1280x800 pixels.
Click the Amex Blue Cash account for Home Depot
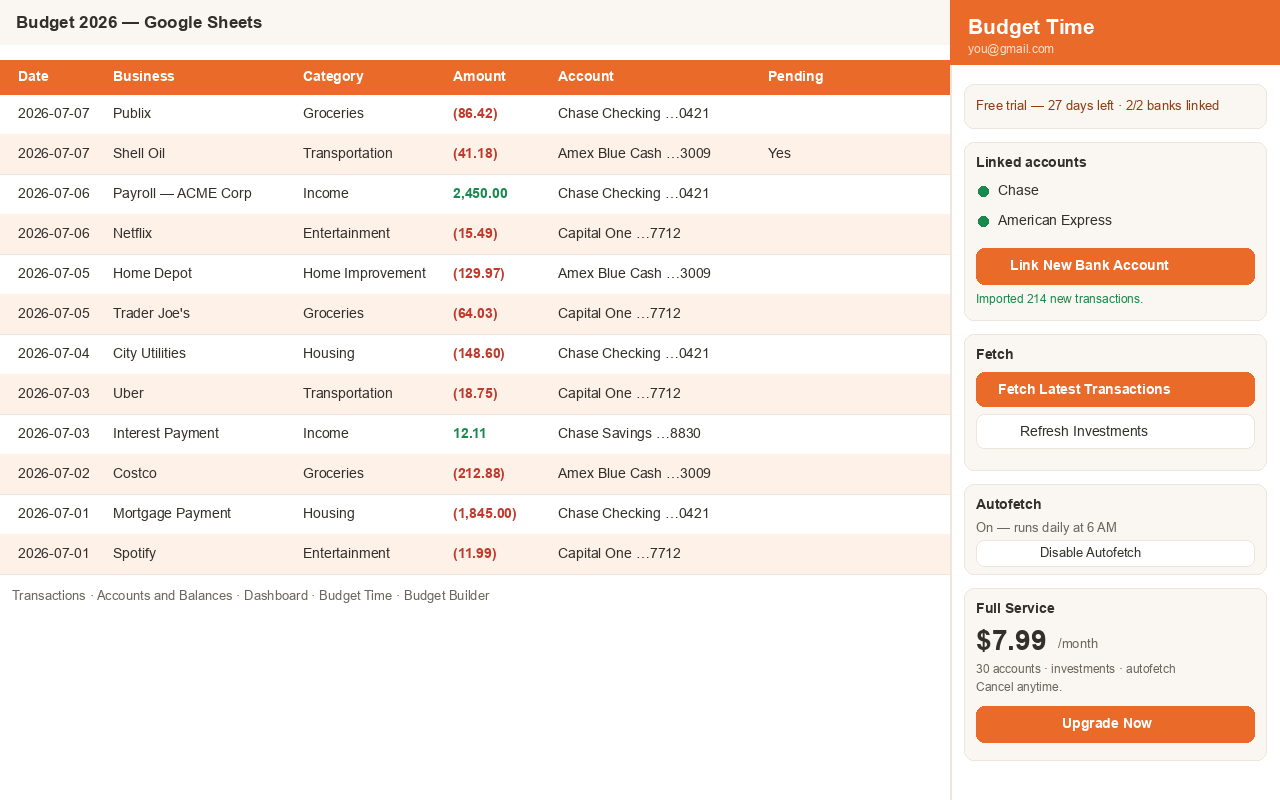pyautogui.click(x=634, y=274)
